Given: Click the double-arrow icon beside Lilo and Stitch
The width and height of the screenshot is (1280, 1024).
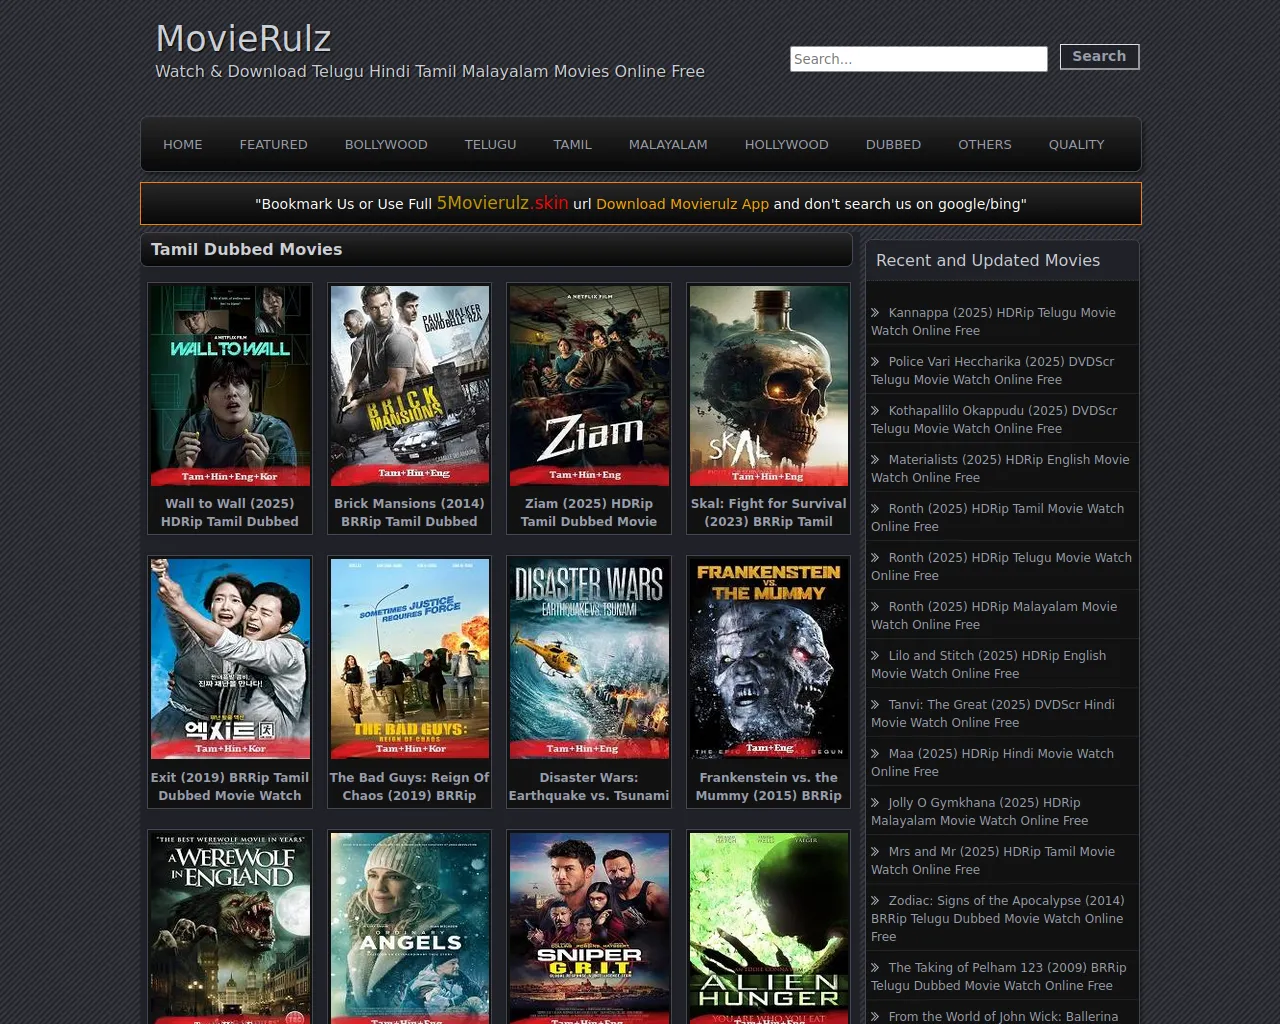Looking at the screenshot, I should point(875,656).
